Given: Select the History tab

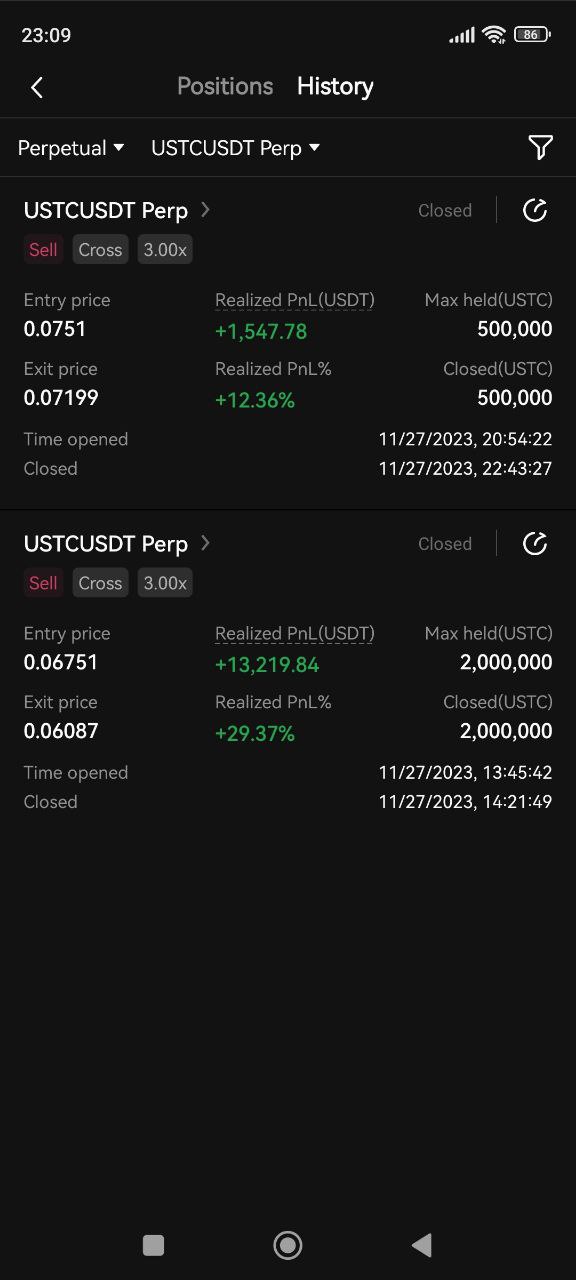Looking at the screenshot, I should 335,86.
